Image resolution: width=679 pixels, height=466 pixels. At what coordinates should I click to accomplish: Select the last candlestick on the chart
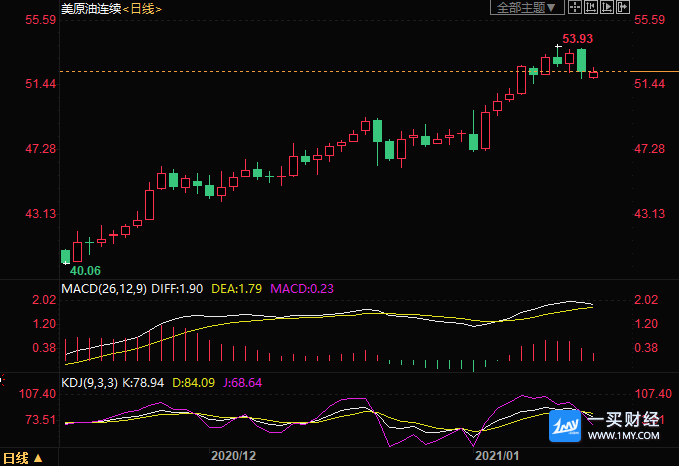click(593, 74)
